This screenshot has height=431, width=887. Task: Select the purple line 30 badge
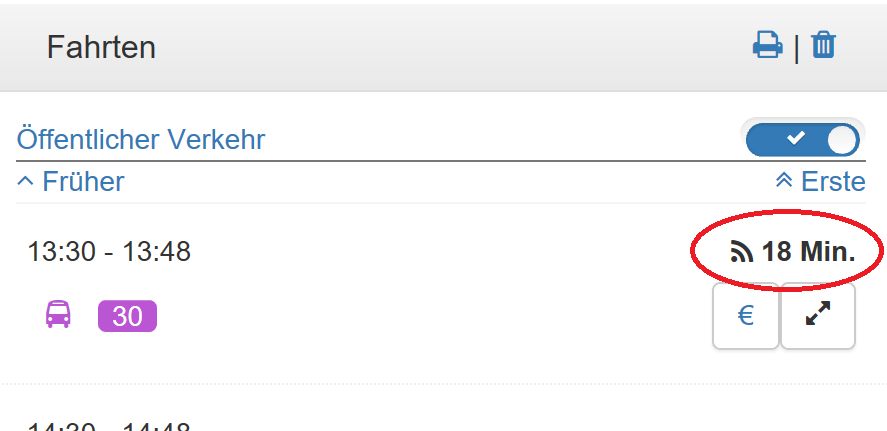point(127,316)
